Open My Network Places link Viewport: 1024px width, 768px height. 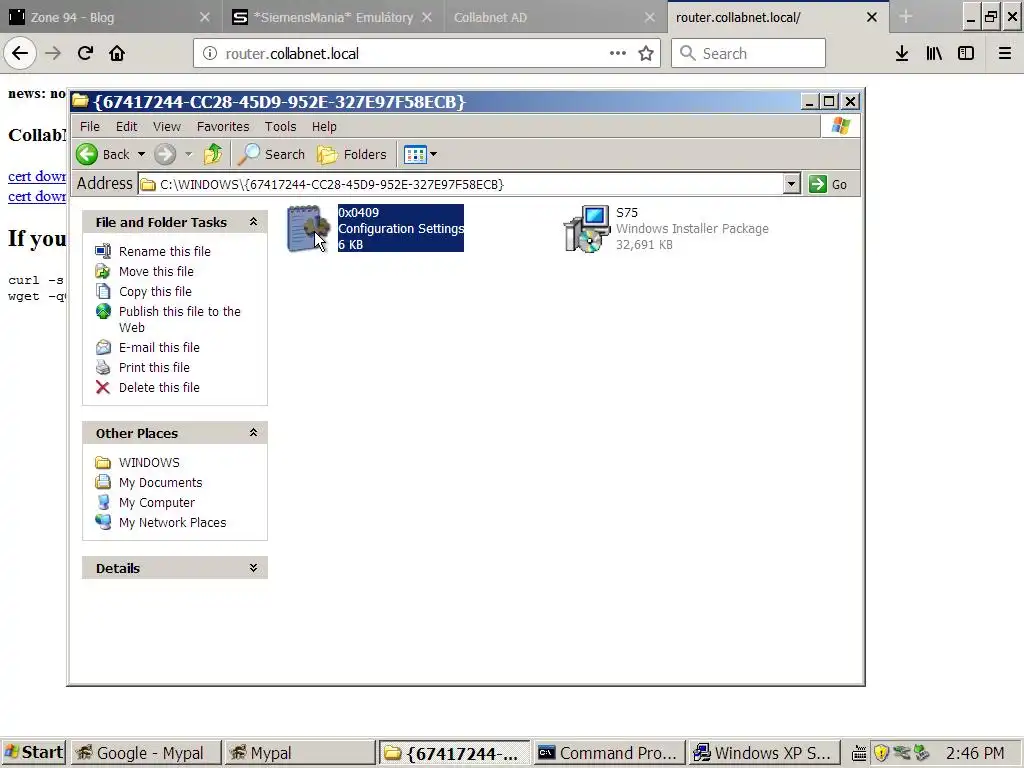[x=172, y=523]
